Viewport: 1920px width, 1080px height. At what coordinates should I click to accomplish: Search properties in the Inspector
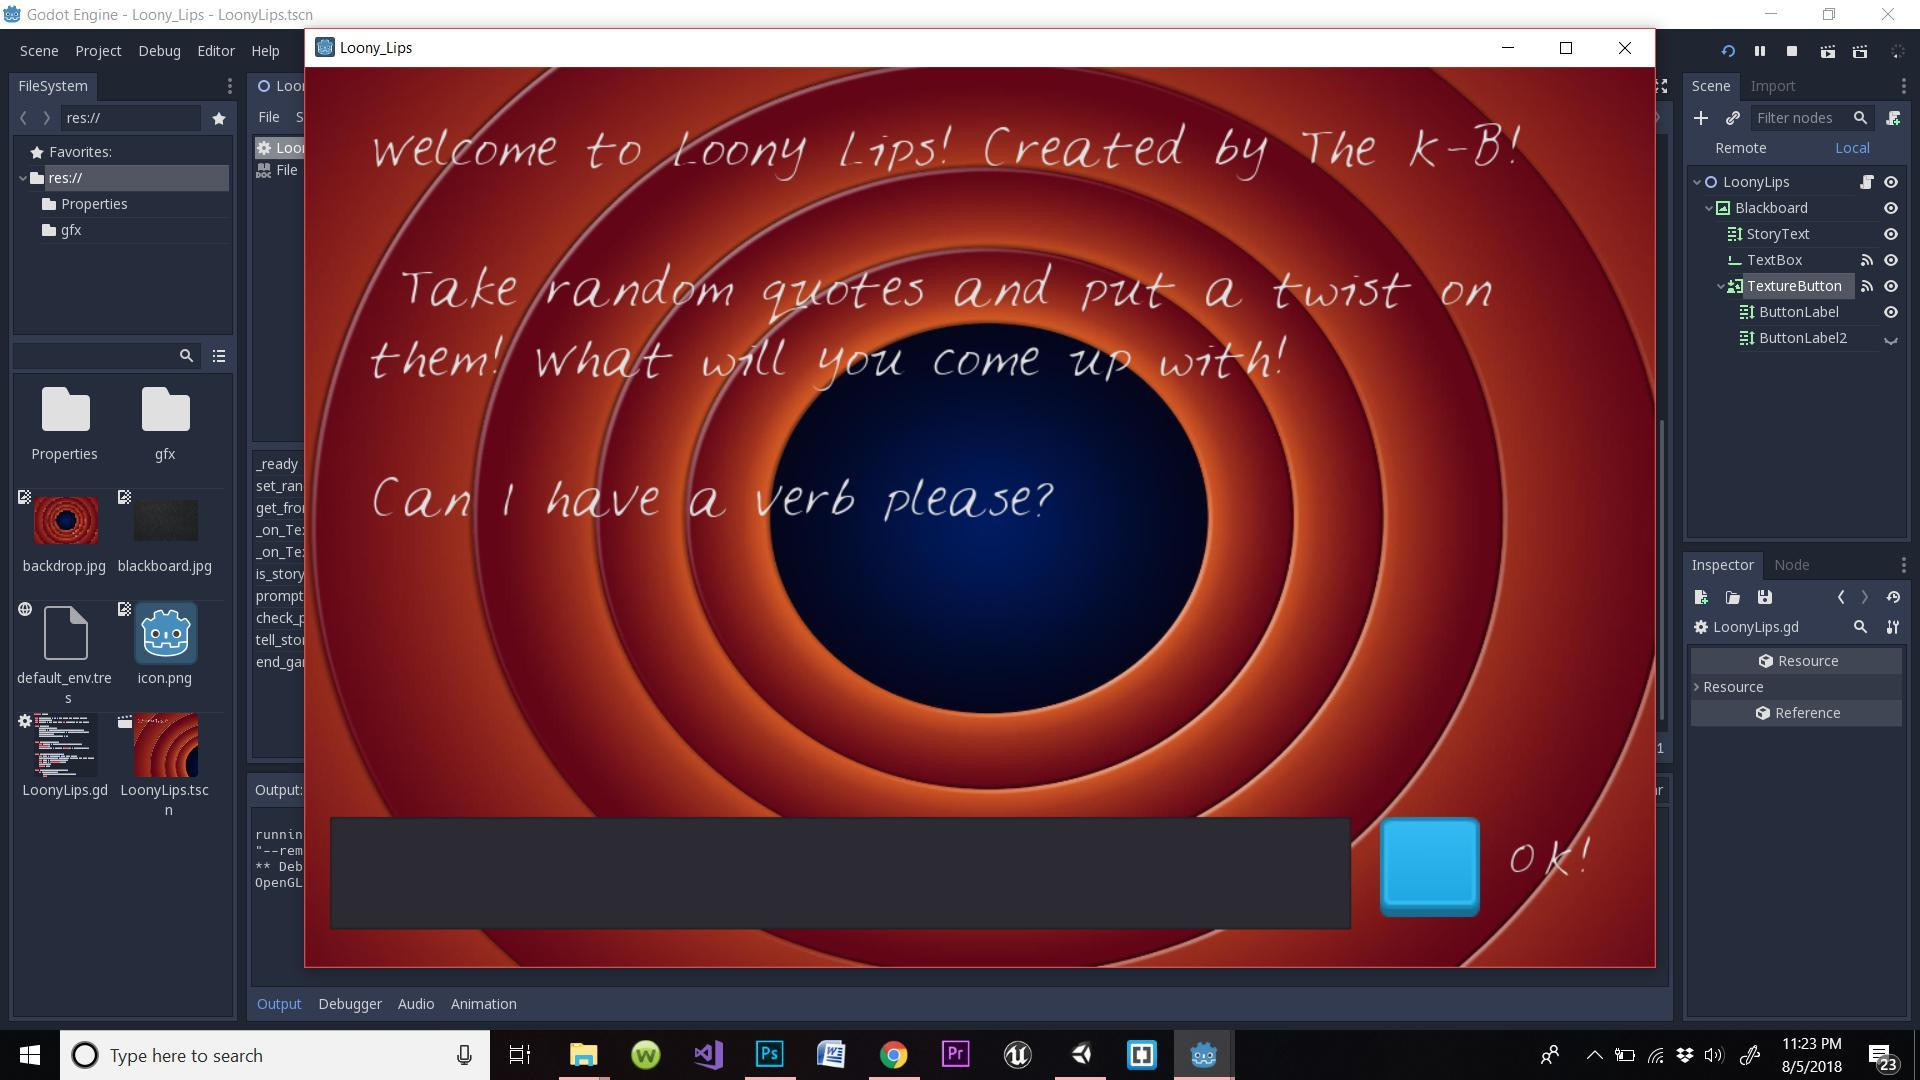(1860, 627)
